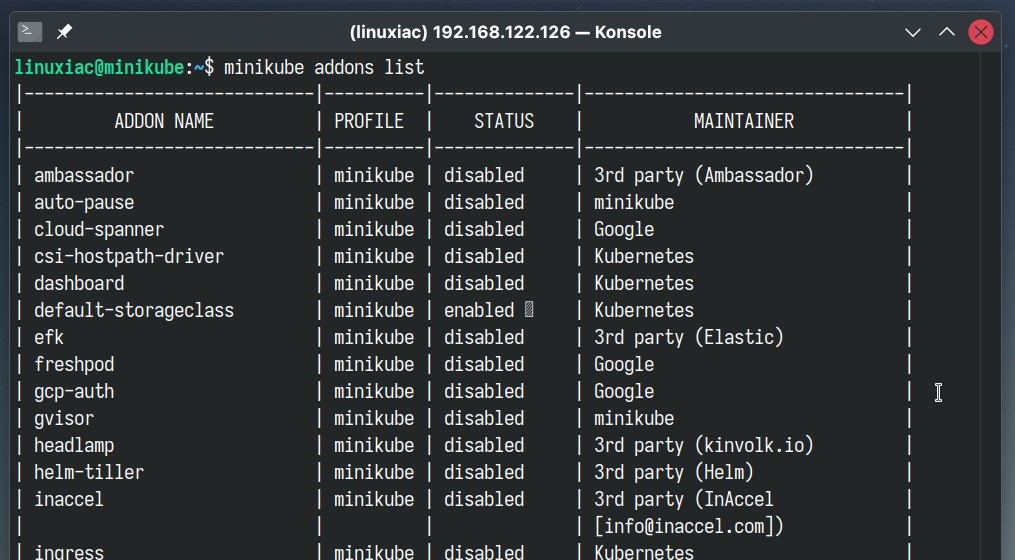Click the 'minikube addons list' command text
Image resolution: width=1015 pixels, height=560 pixels.
[324, 67]
